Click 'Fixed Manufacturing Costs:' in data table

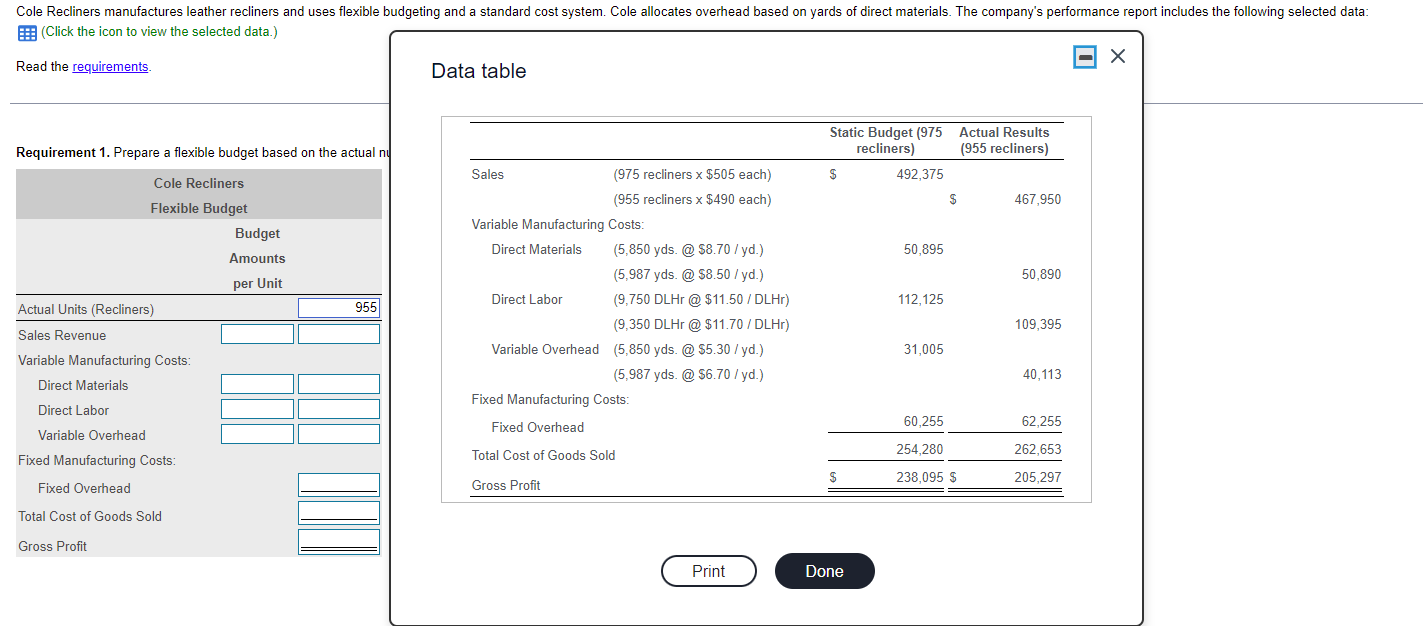click(550, 399)
